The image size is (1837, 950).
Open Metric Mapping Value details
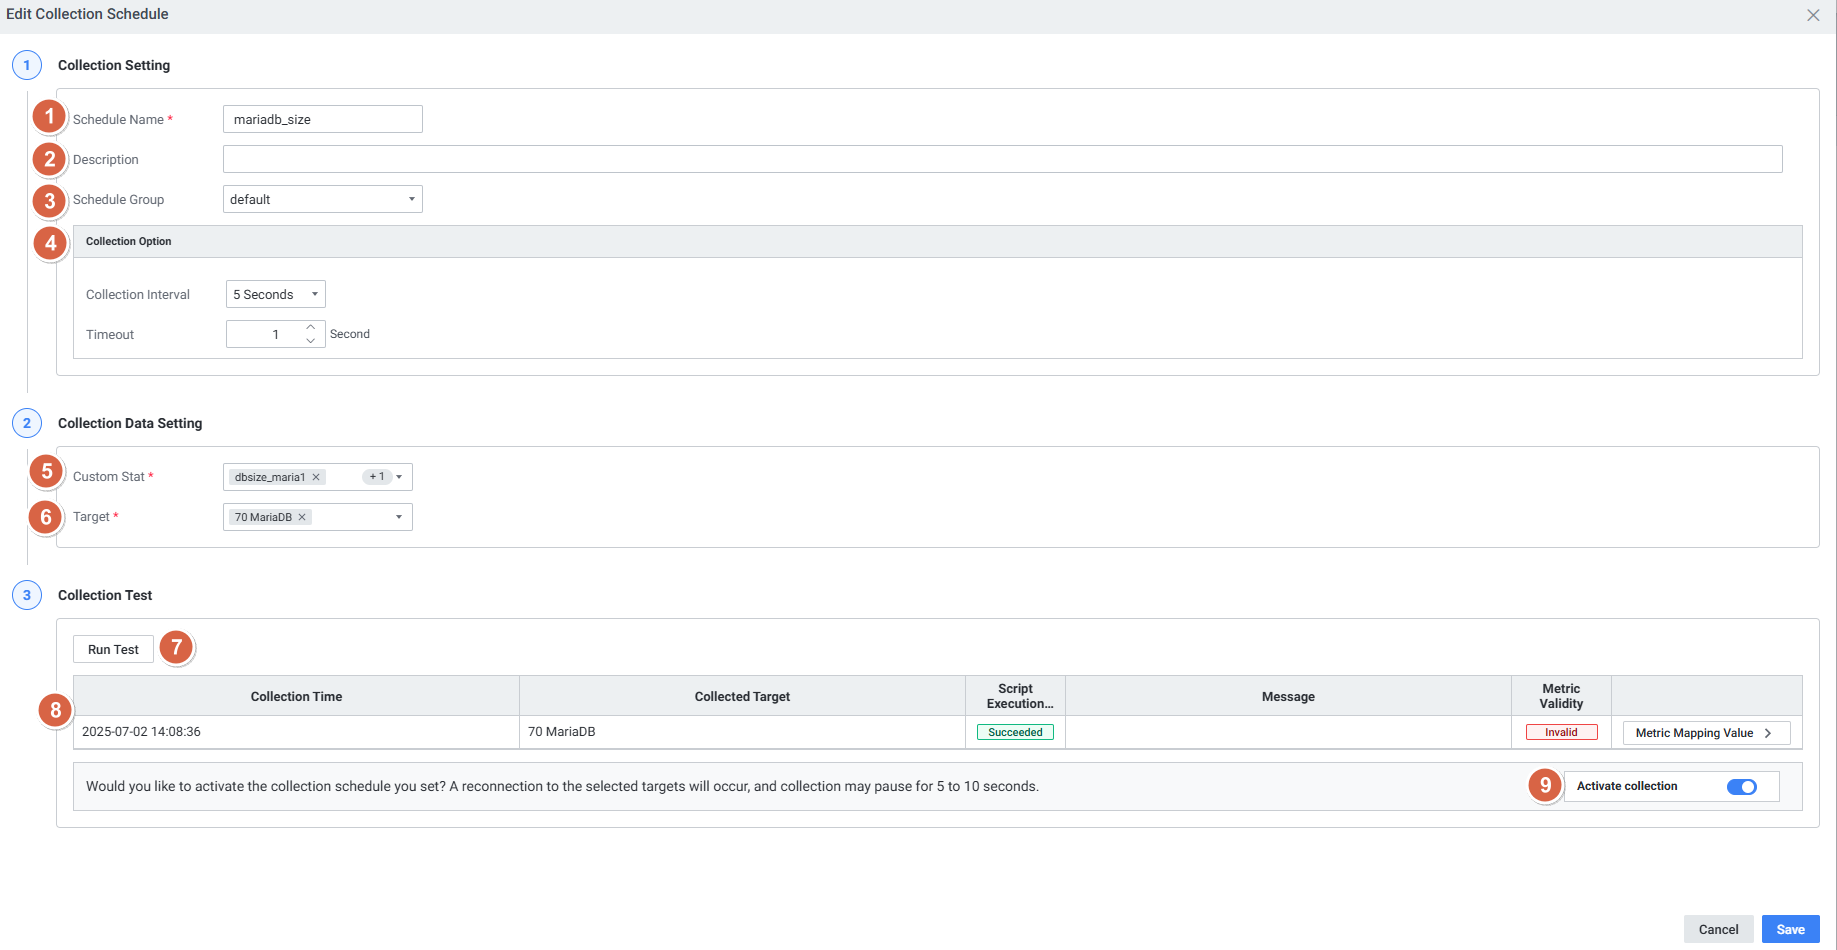pyautogui.click(x=1705, y=733)
